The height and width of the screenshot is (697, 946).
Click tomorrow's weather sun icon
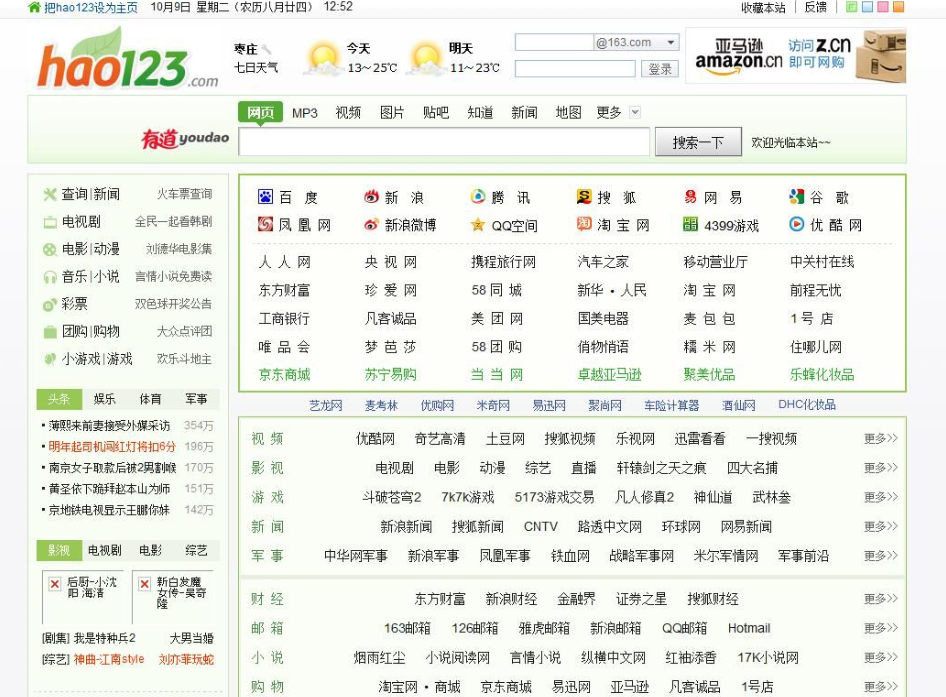426,59
